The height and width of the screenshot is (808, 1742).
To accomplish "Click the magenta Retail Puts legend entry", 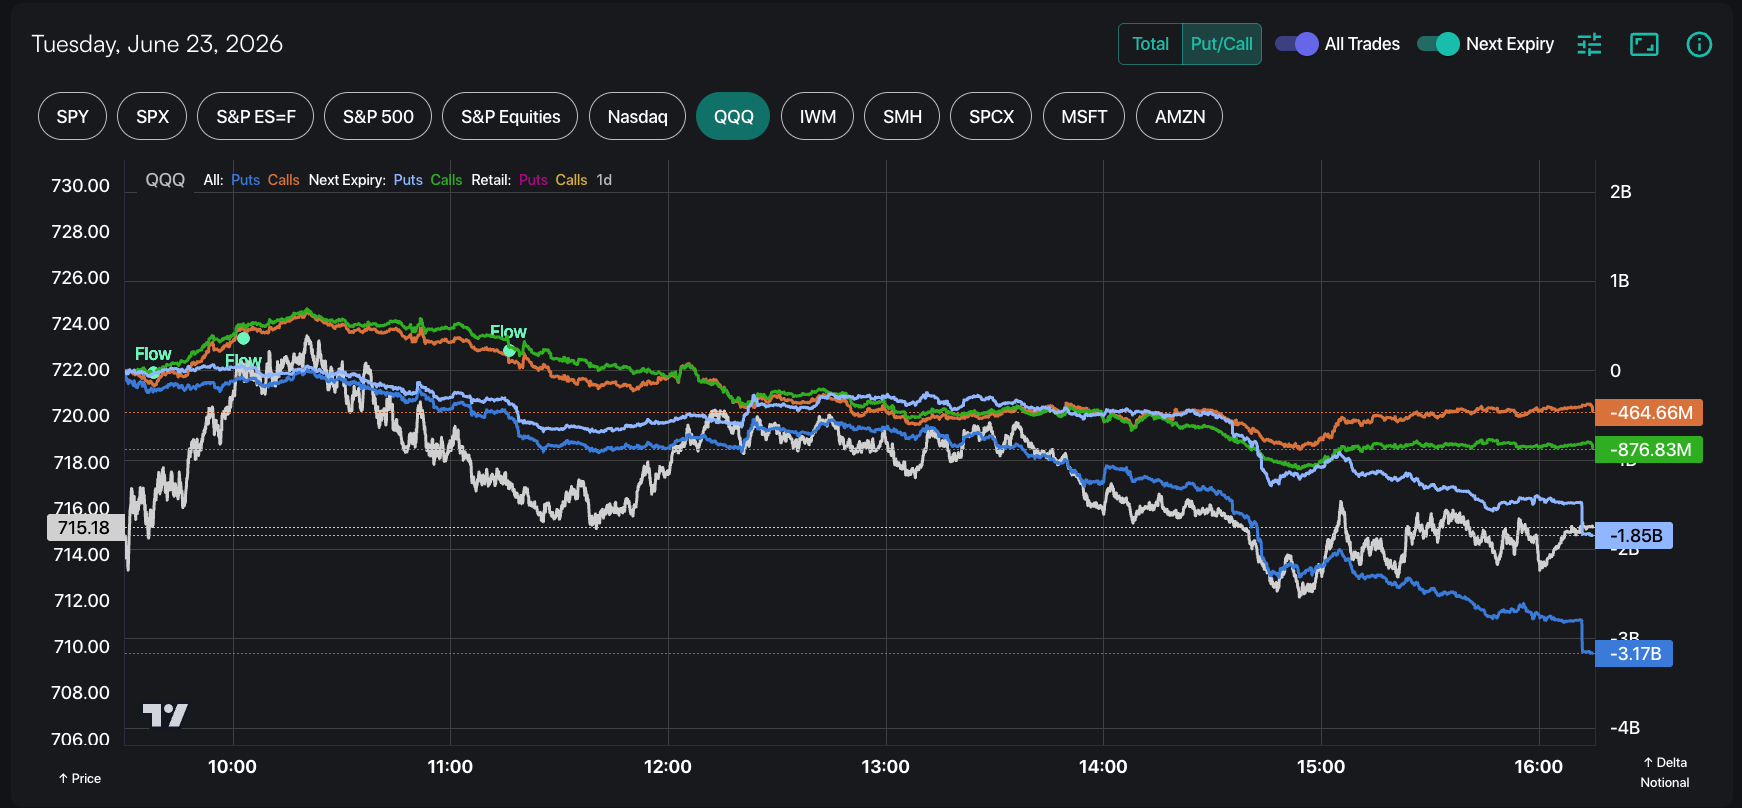I will (x=533, y=180).
